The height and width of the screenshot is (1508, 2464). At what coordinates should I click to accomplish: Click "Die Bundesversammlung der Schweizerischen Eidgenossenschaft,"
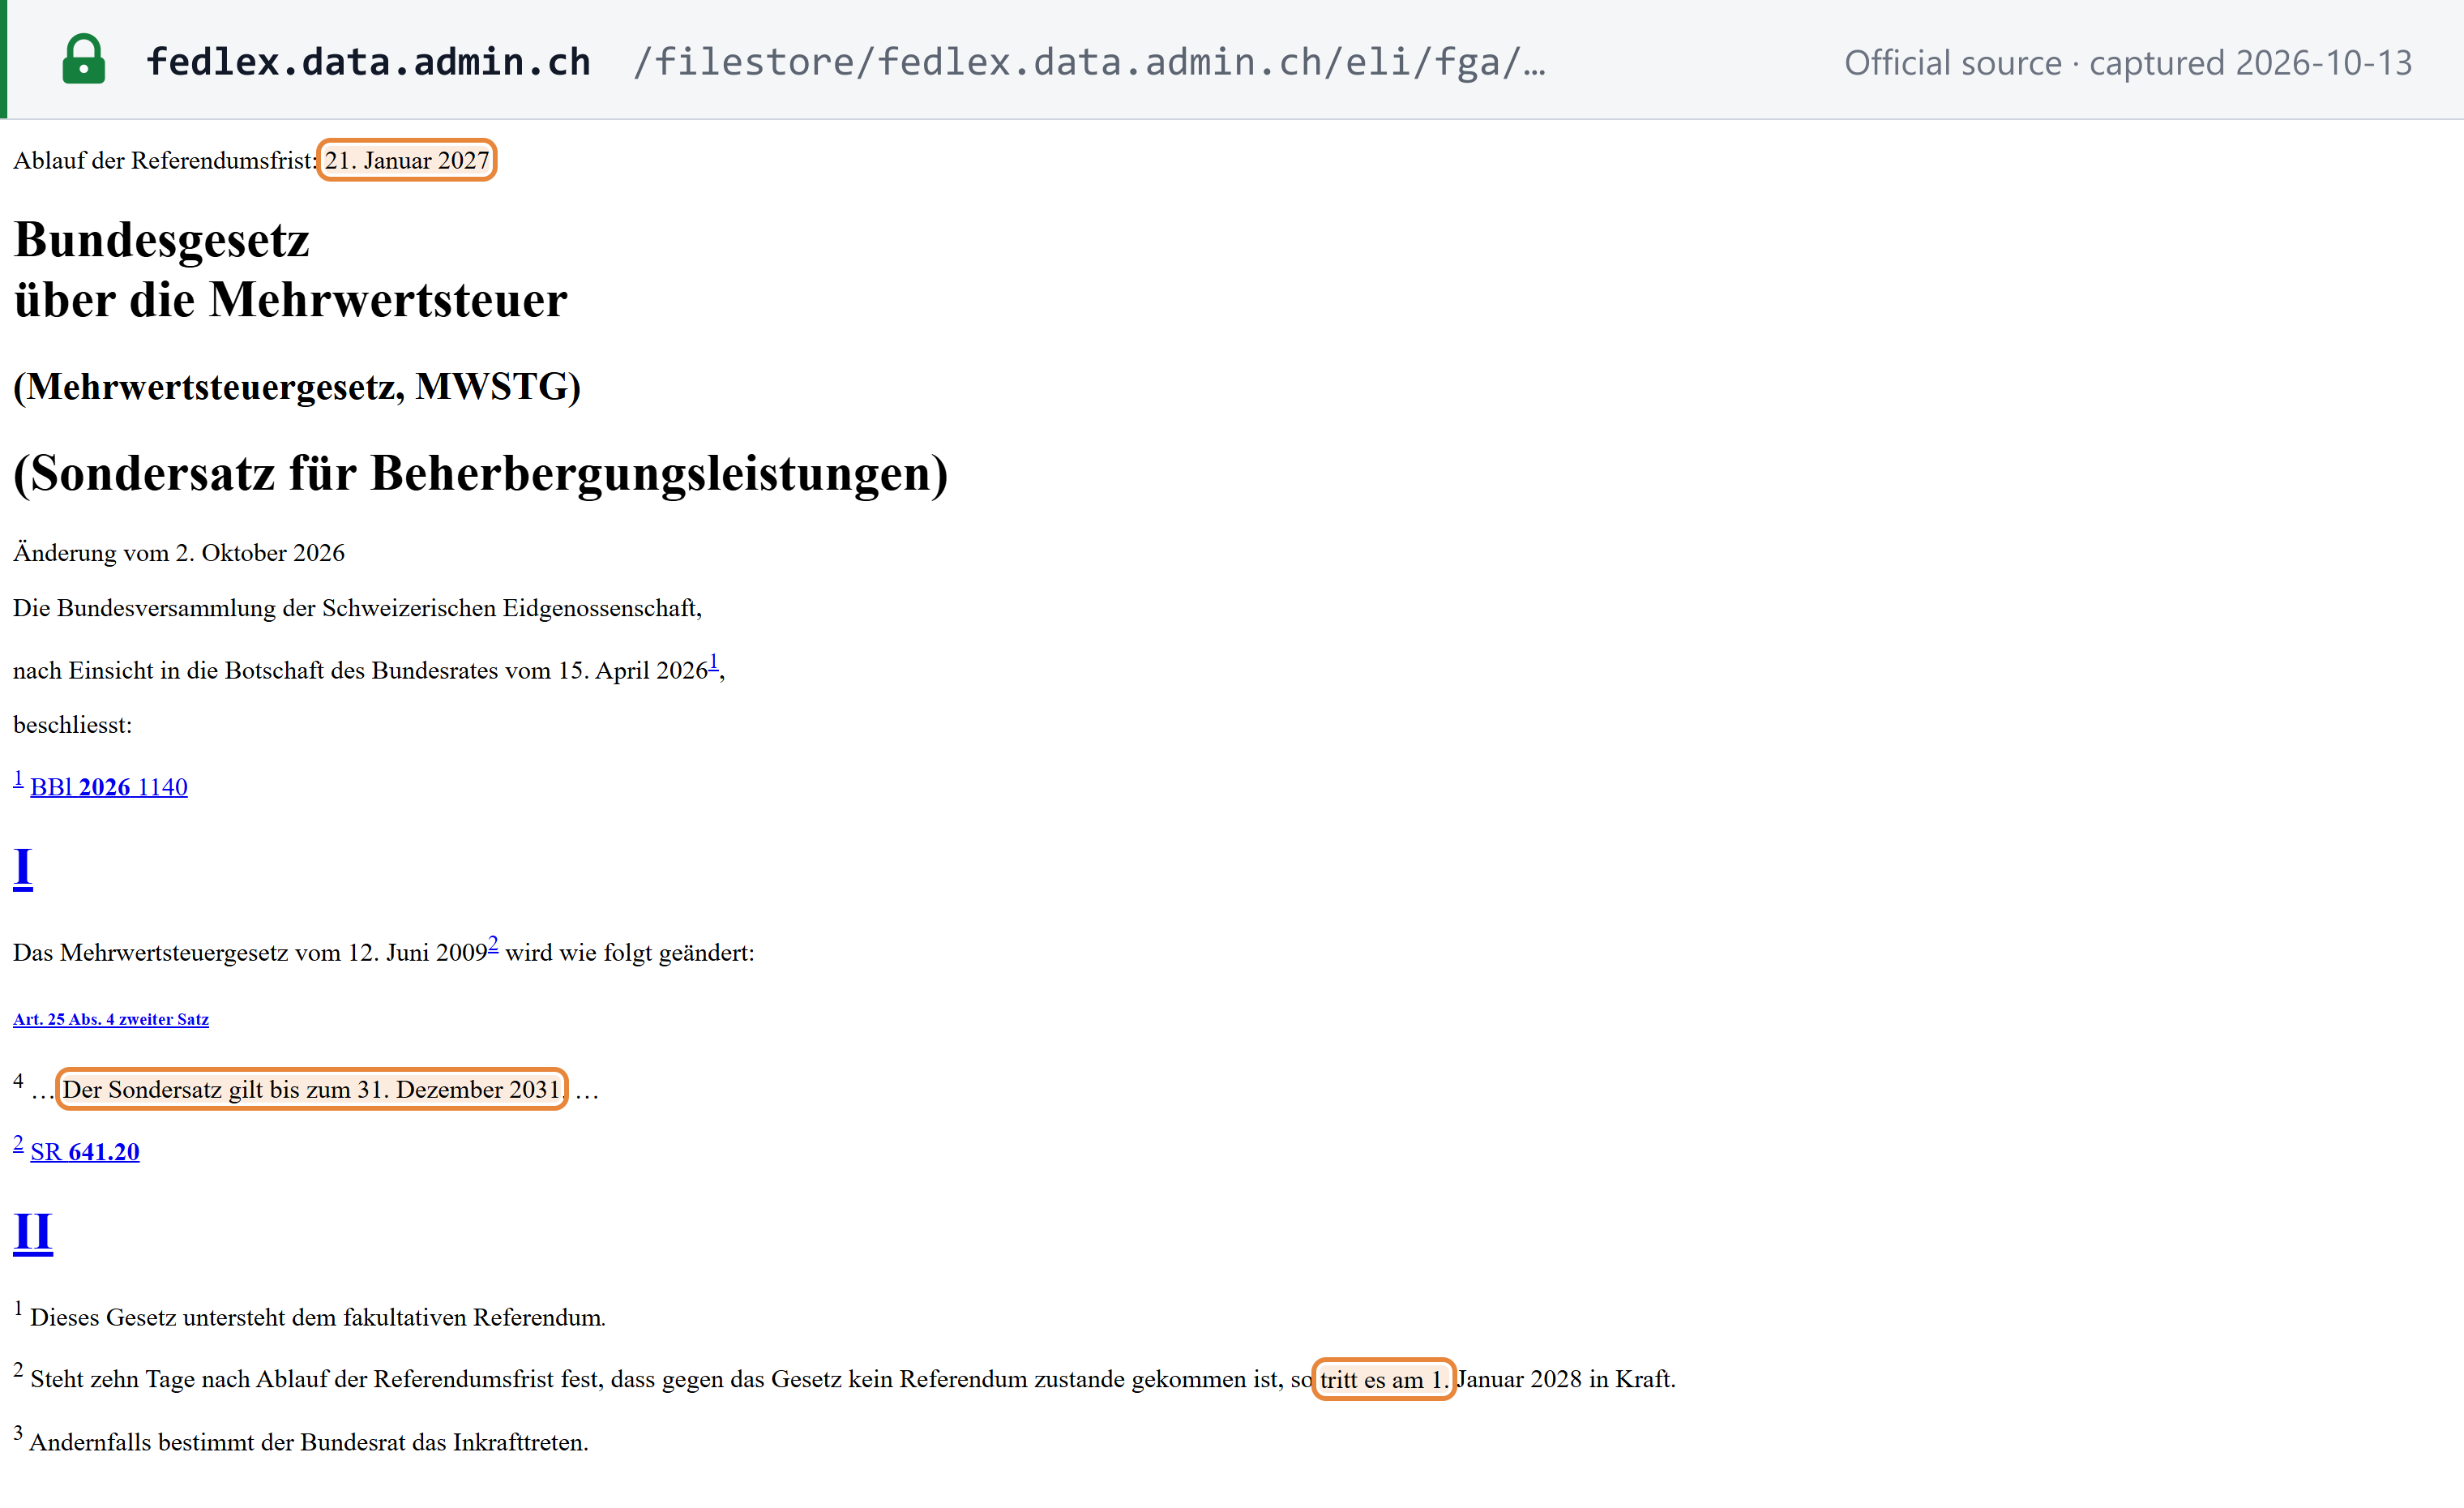pos(358,608)
